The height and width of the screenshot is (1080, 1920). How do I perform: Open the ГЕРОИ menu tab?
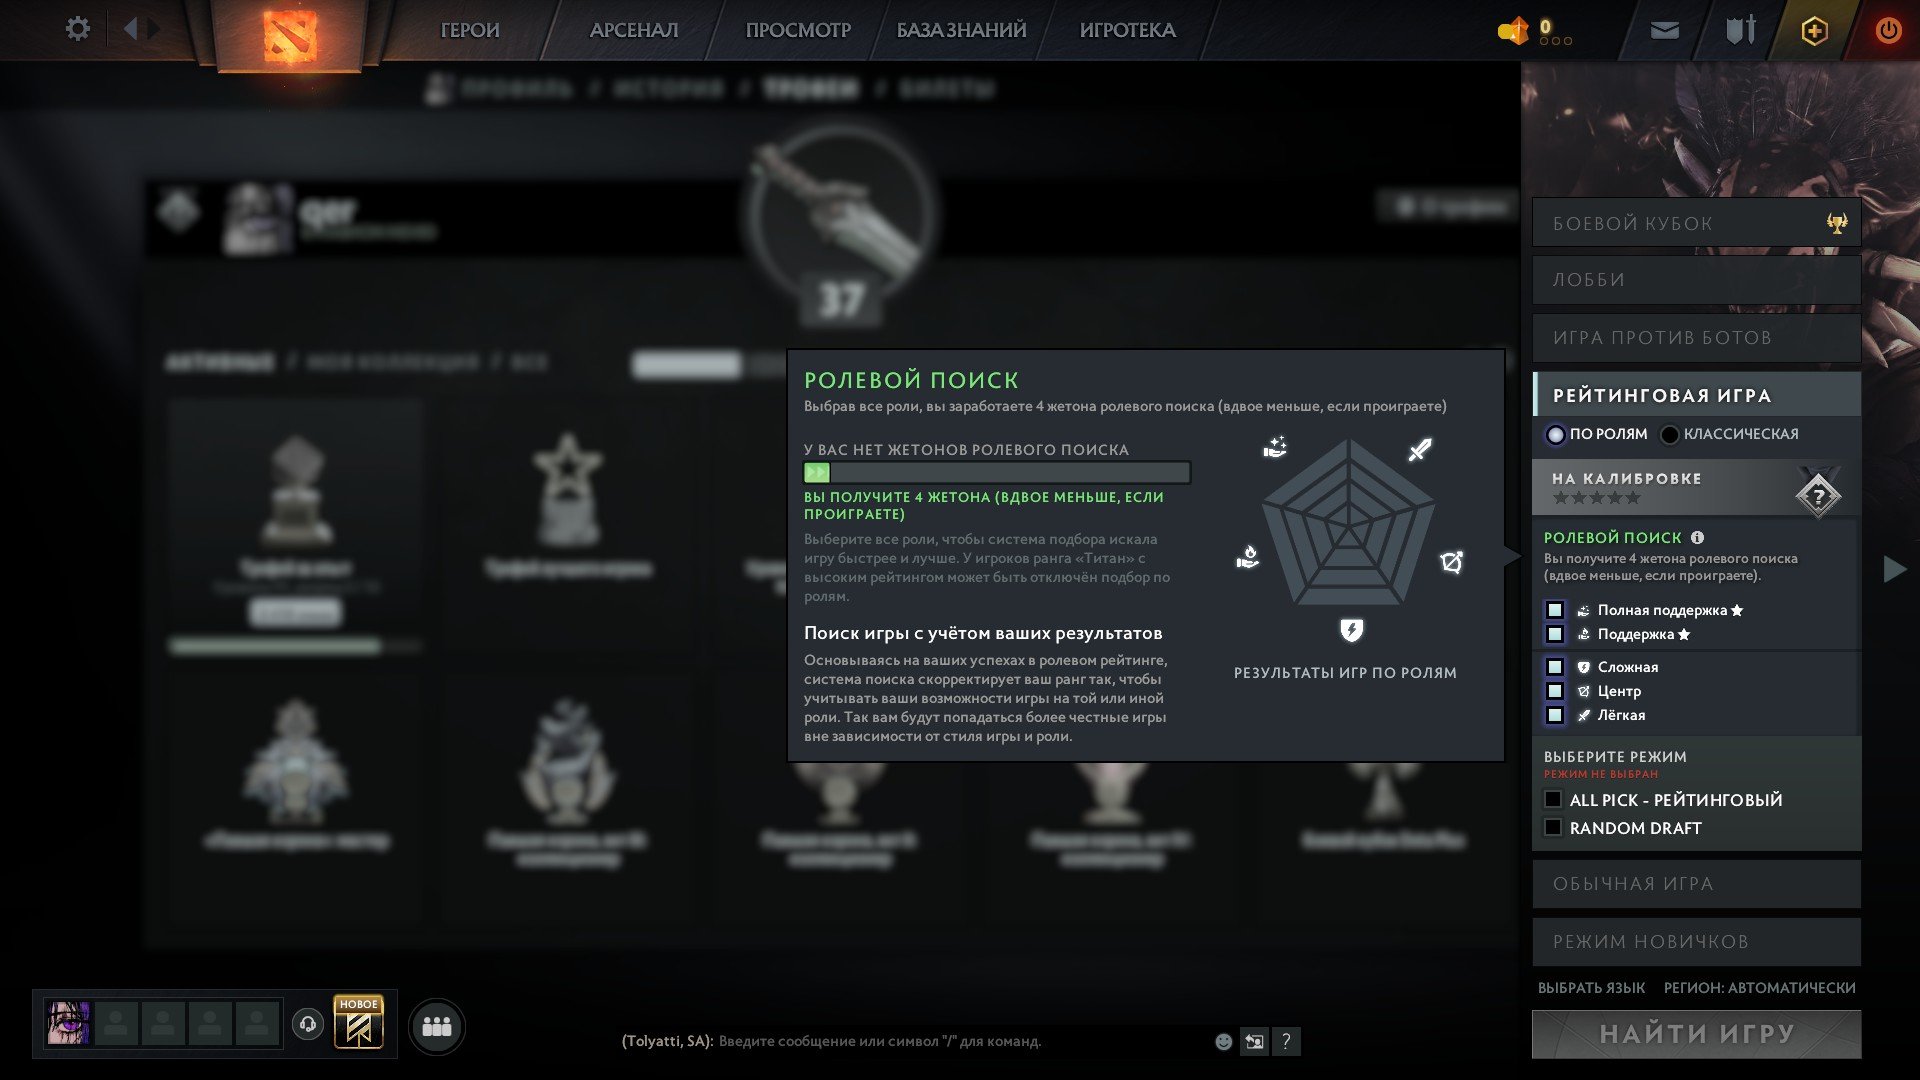pos(470,30)
